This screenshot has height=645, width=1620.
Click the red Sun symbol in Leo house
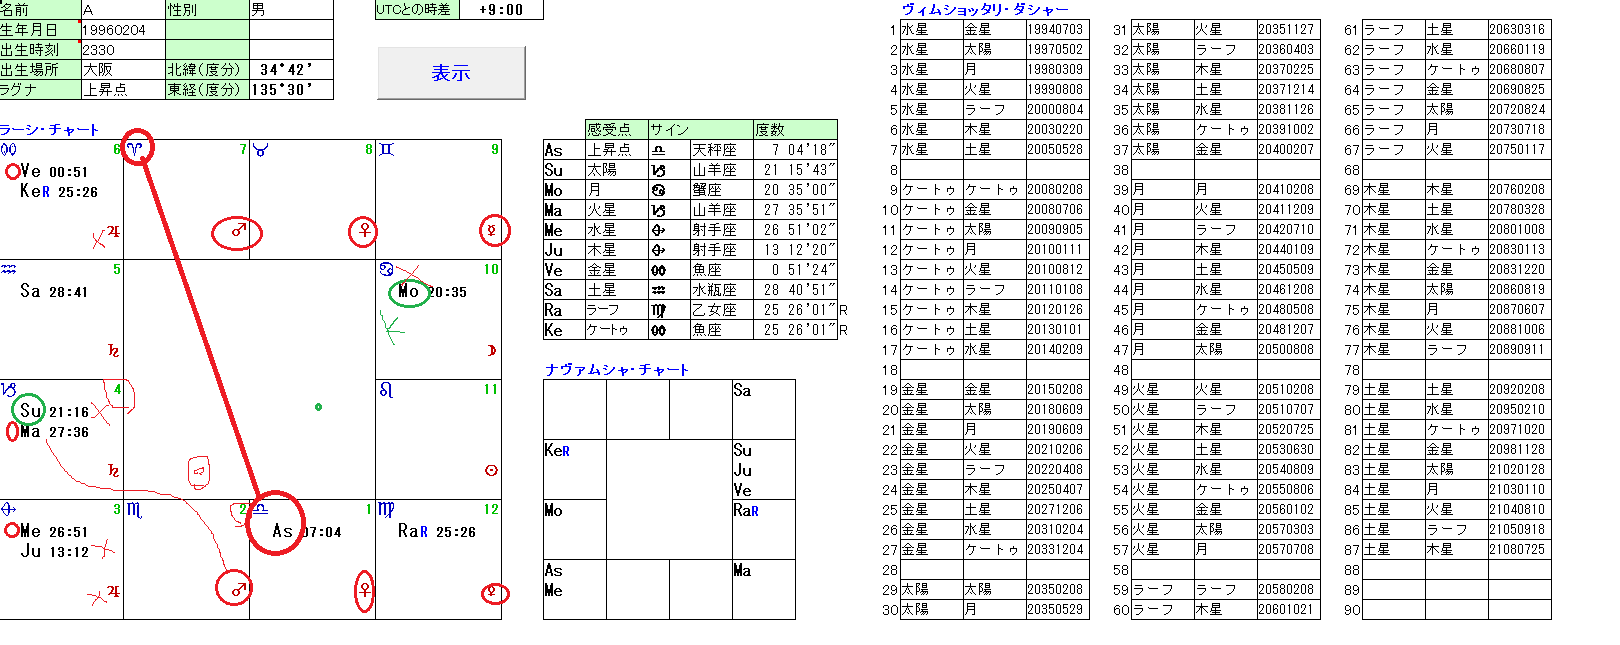491,470
